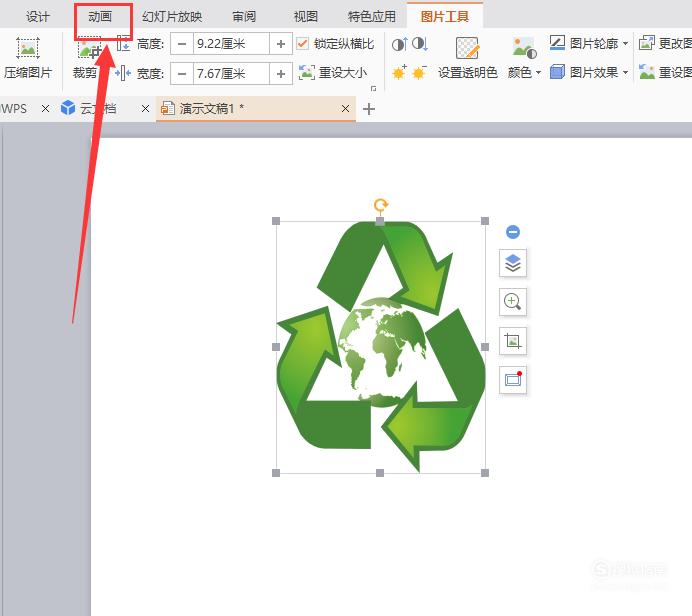Image resolution: width=692 pixels, height=616 pixels.
Task: Close the 云文档 tab
Action: pos(145,109)
